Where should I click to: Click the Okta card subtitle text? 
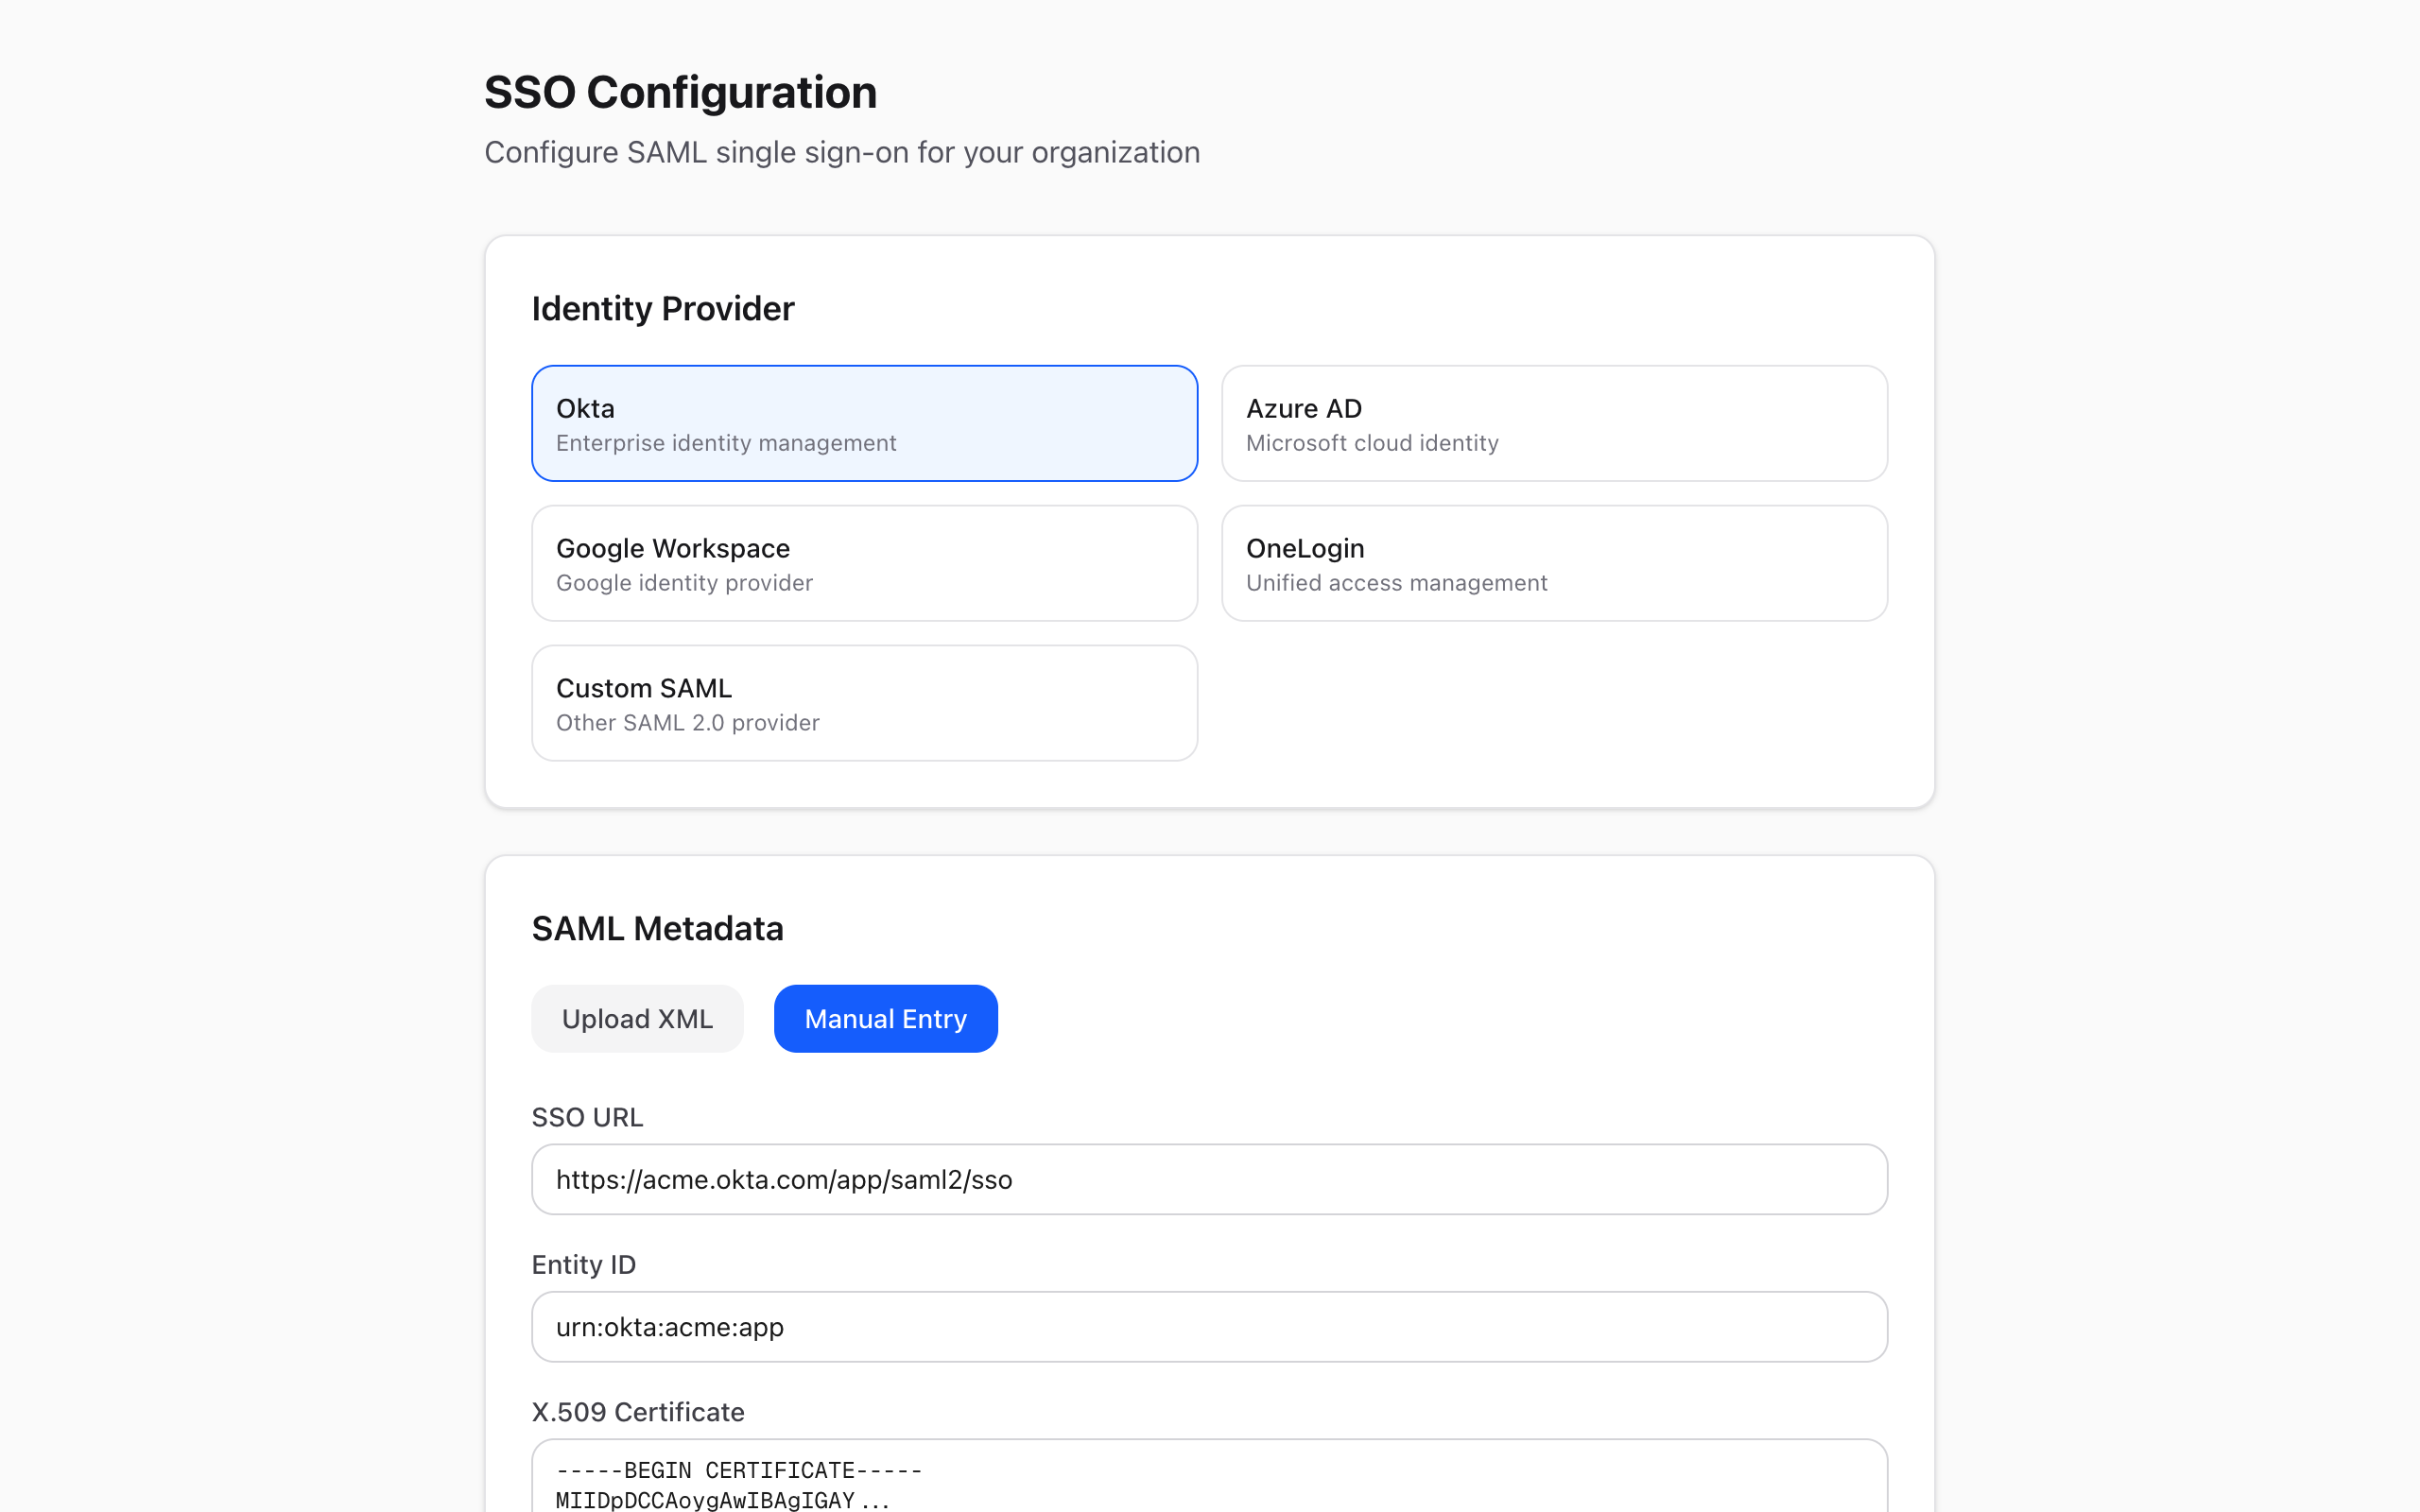[x=726, y=443]
